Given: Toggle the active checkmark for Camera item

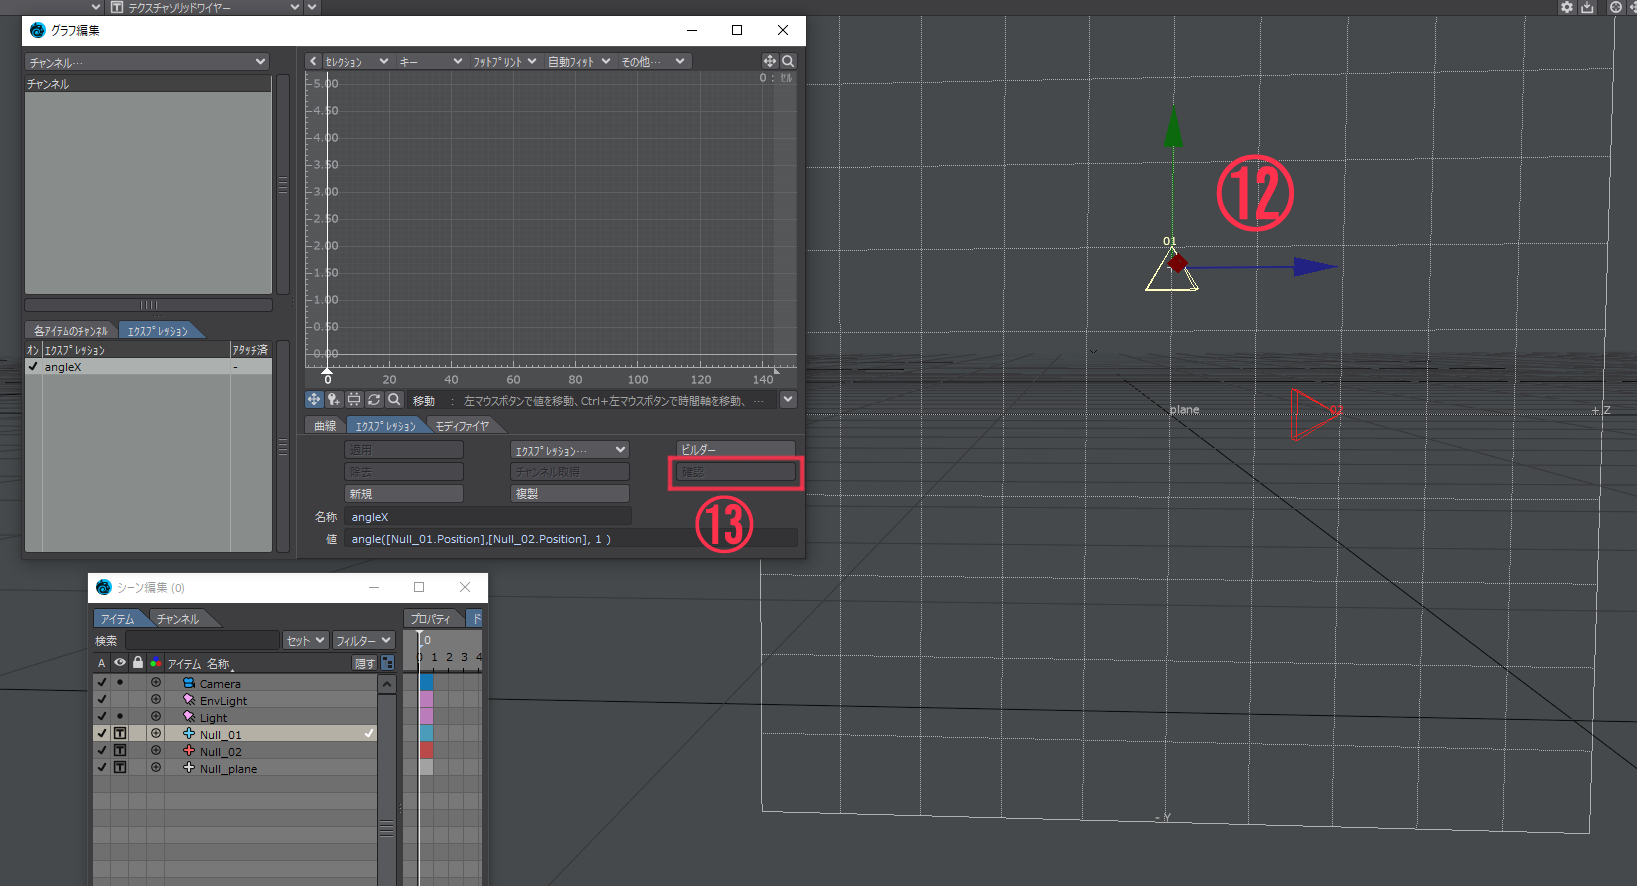Looking at the screenshot, I should pyautogui.click(x=101, y=683).
